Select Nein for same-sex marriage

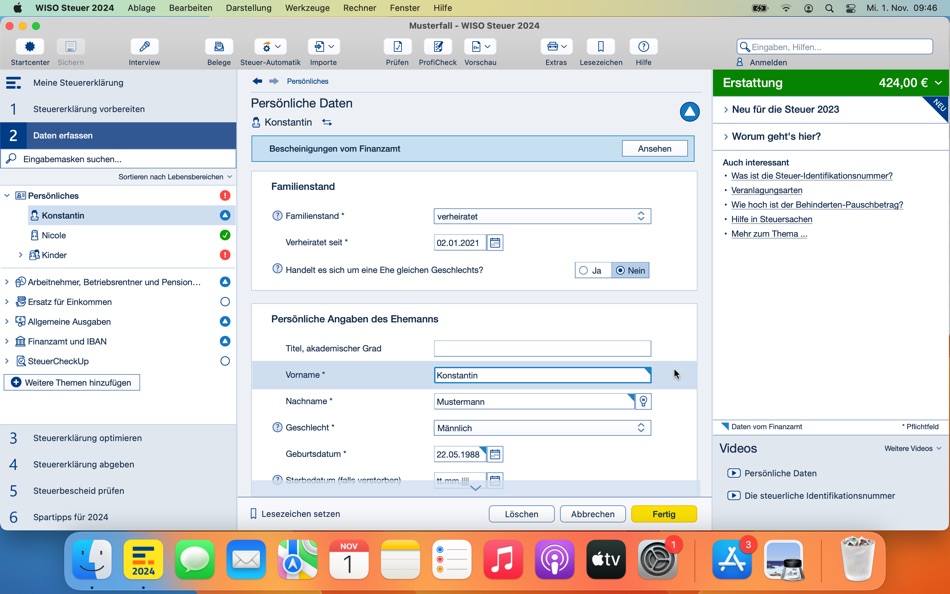point(630,270)
